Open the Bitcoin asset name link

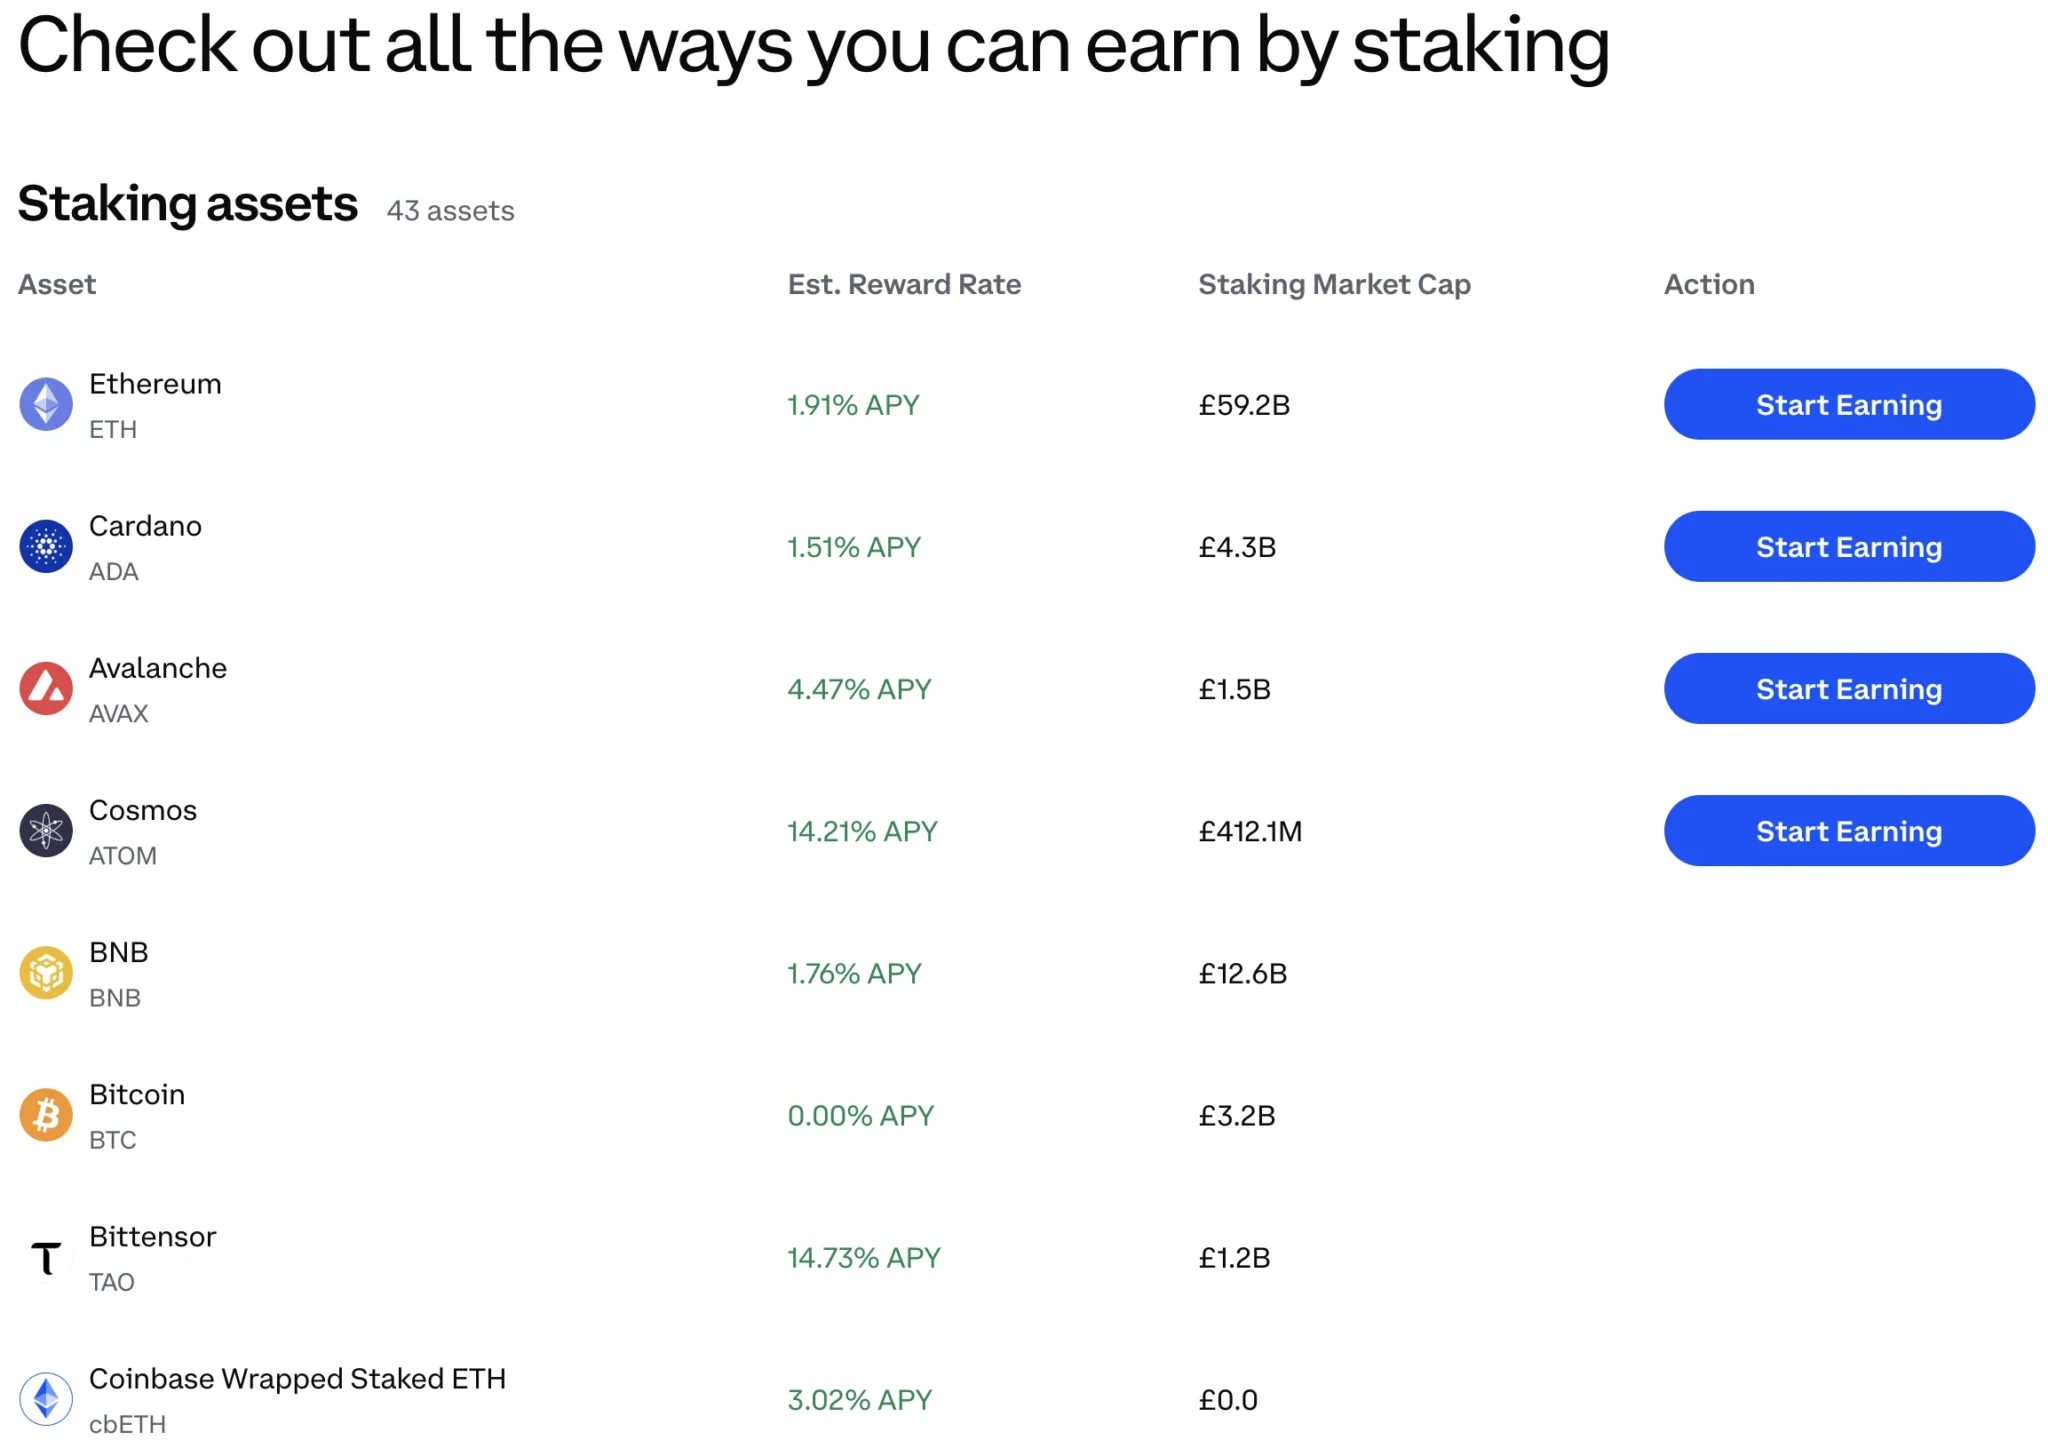137,1095
